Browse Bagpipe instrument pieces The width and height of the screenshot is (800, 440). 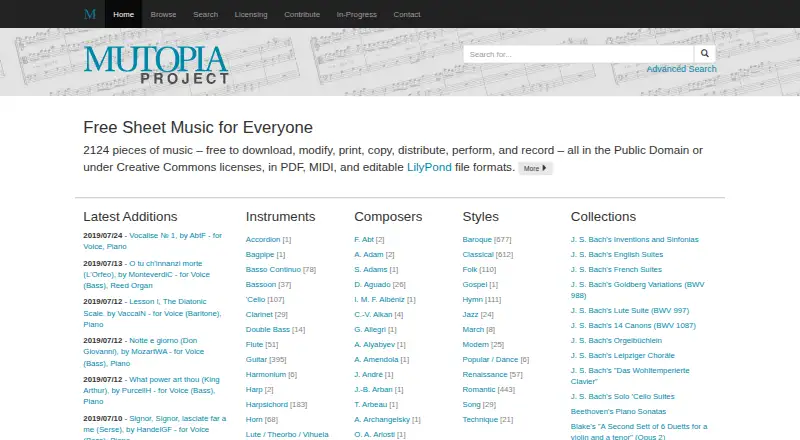pos(260,254)
